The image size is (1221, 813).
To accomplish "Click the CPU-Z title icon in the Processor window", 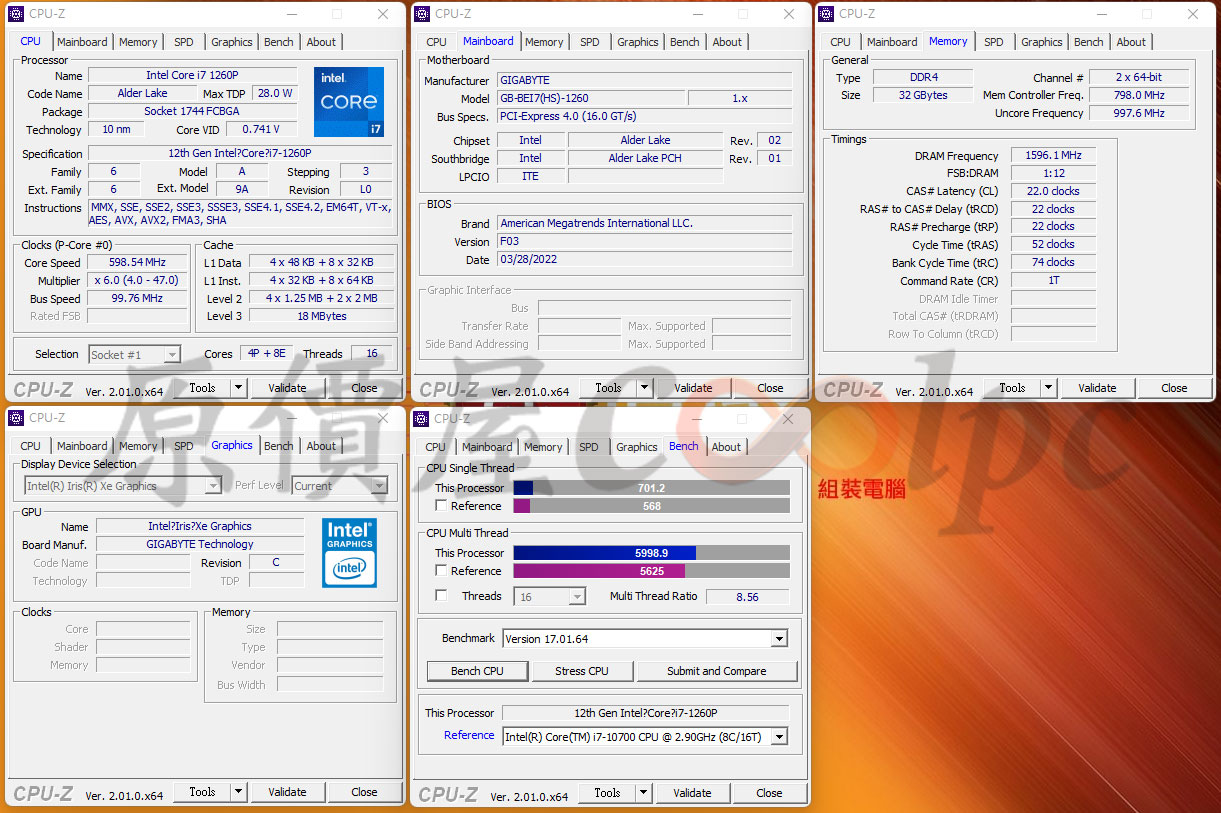I will click(x=16, y=14).
